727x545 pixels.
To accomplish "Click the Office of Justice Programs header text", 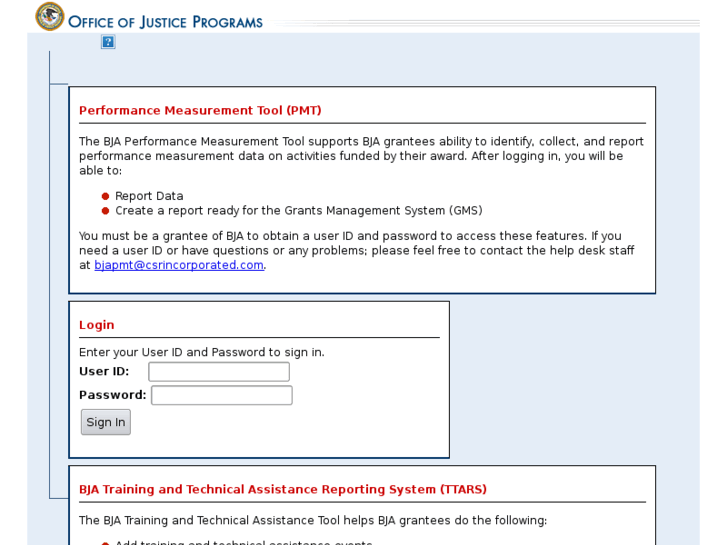I will point(166,22).
